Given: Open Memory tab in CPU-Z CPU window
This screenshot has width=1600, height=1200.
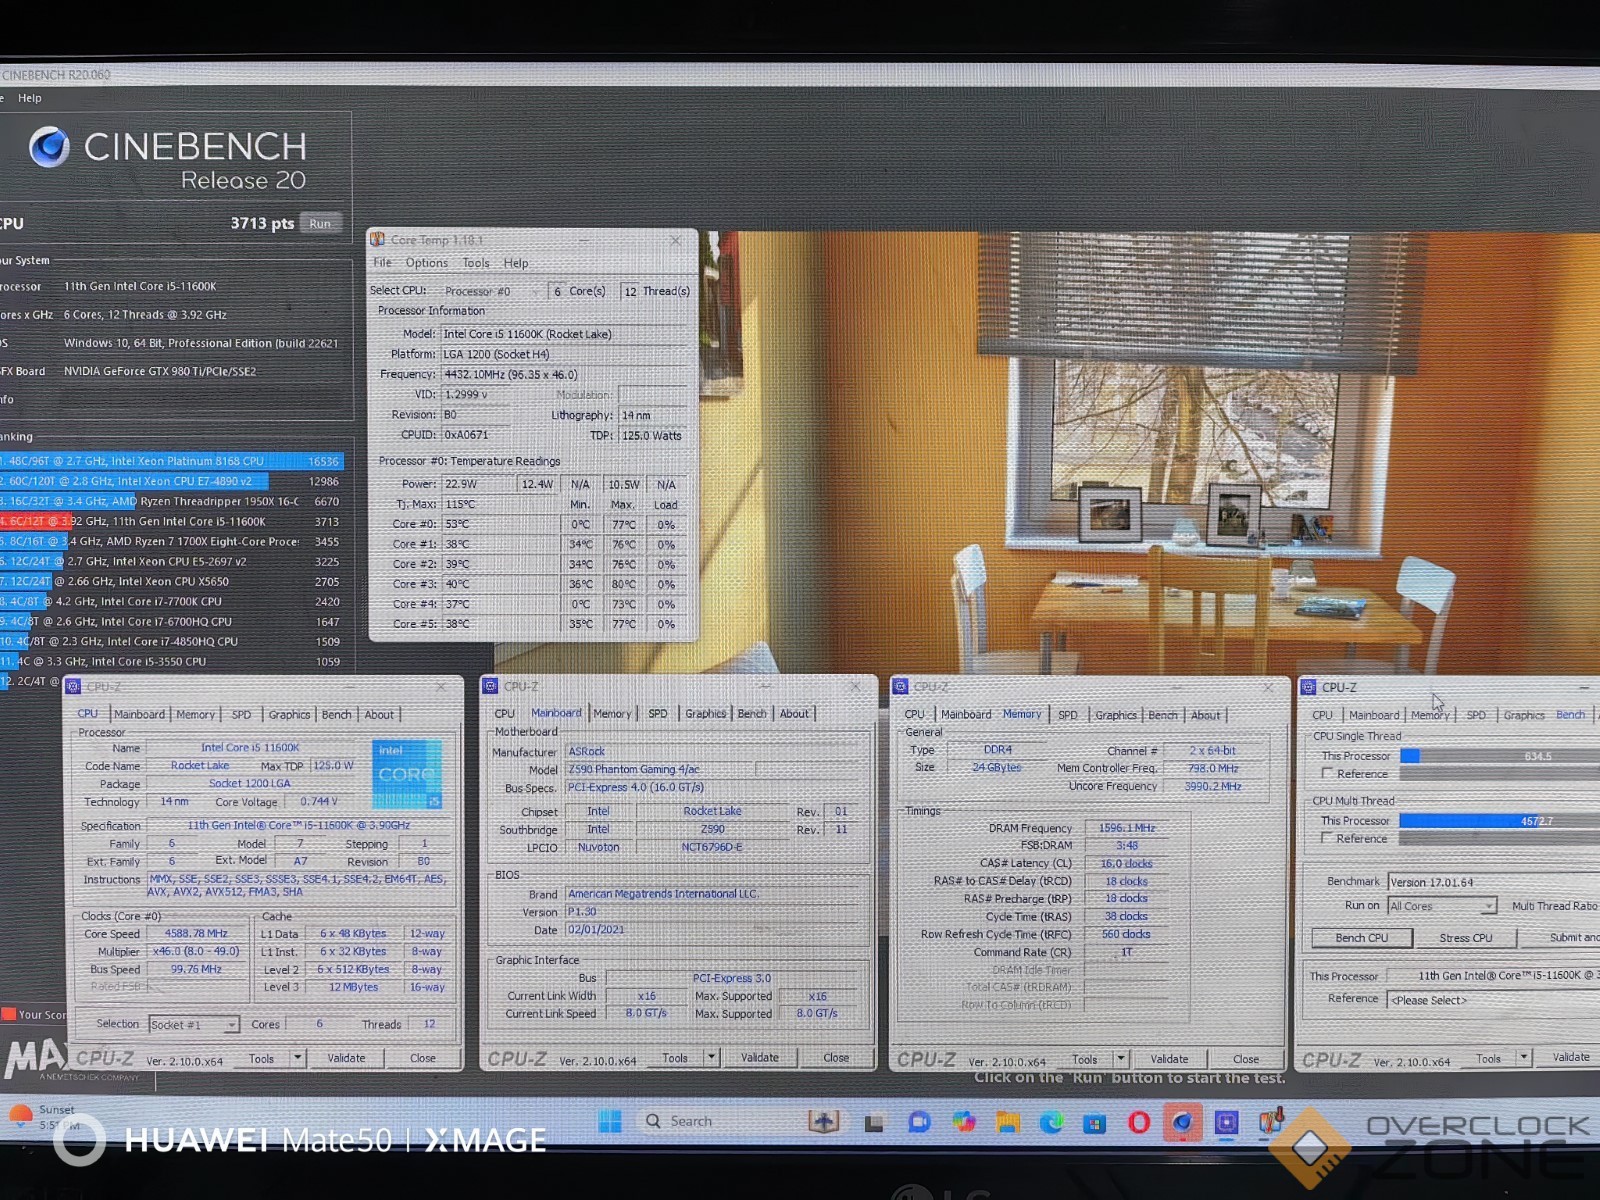Looking at the screenshot, I should click(x=196, y=714).
